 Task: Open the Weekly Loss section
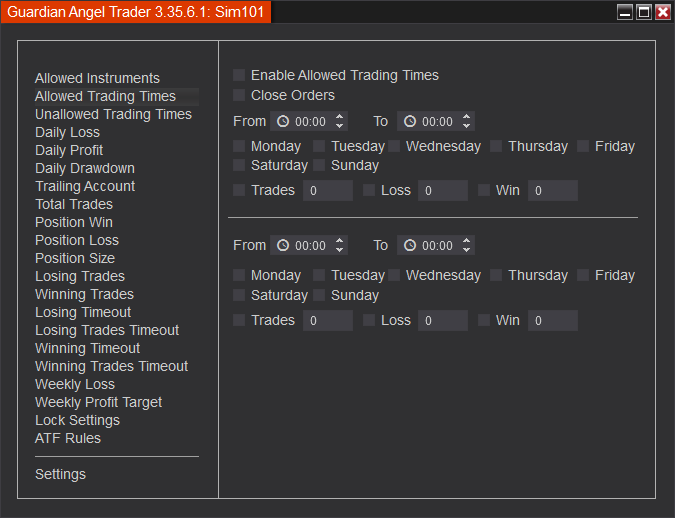pyautogui.click(x=75, y=384)
